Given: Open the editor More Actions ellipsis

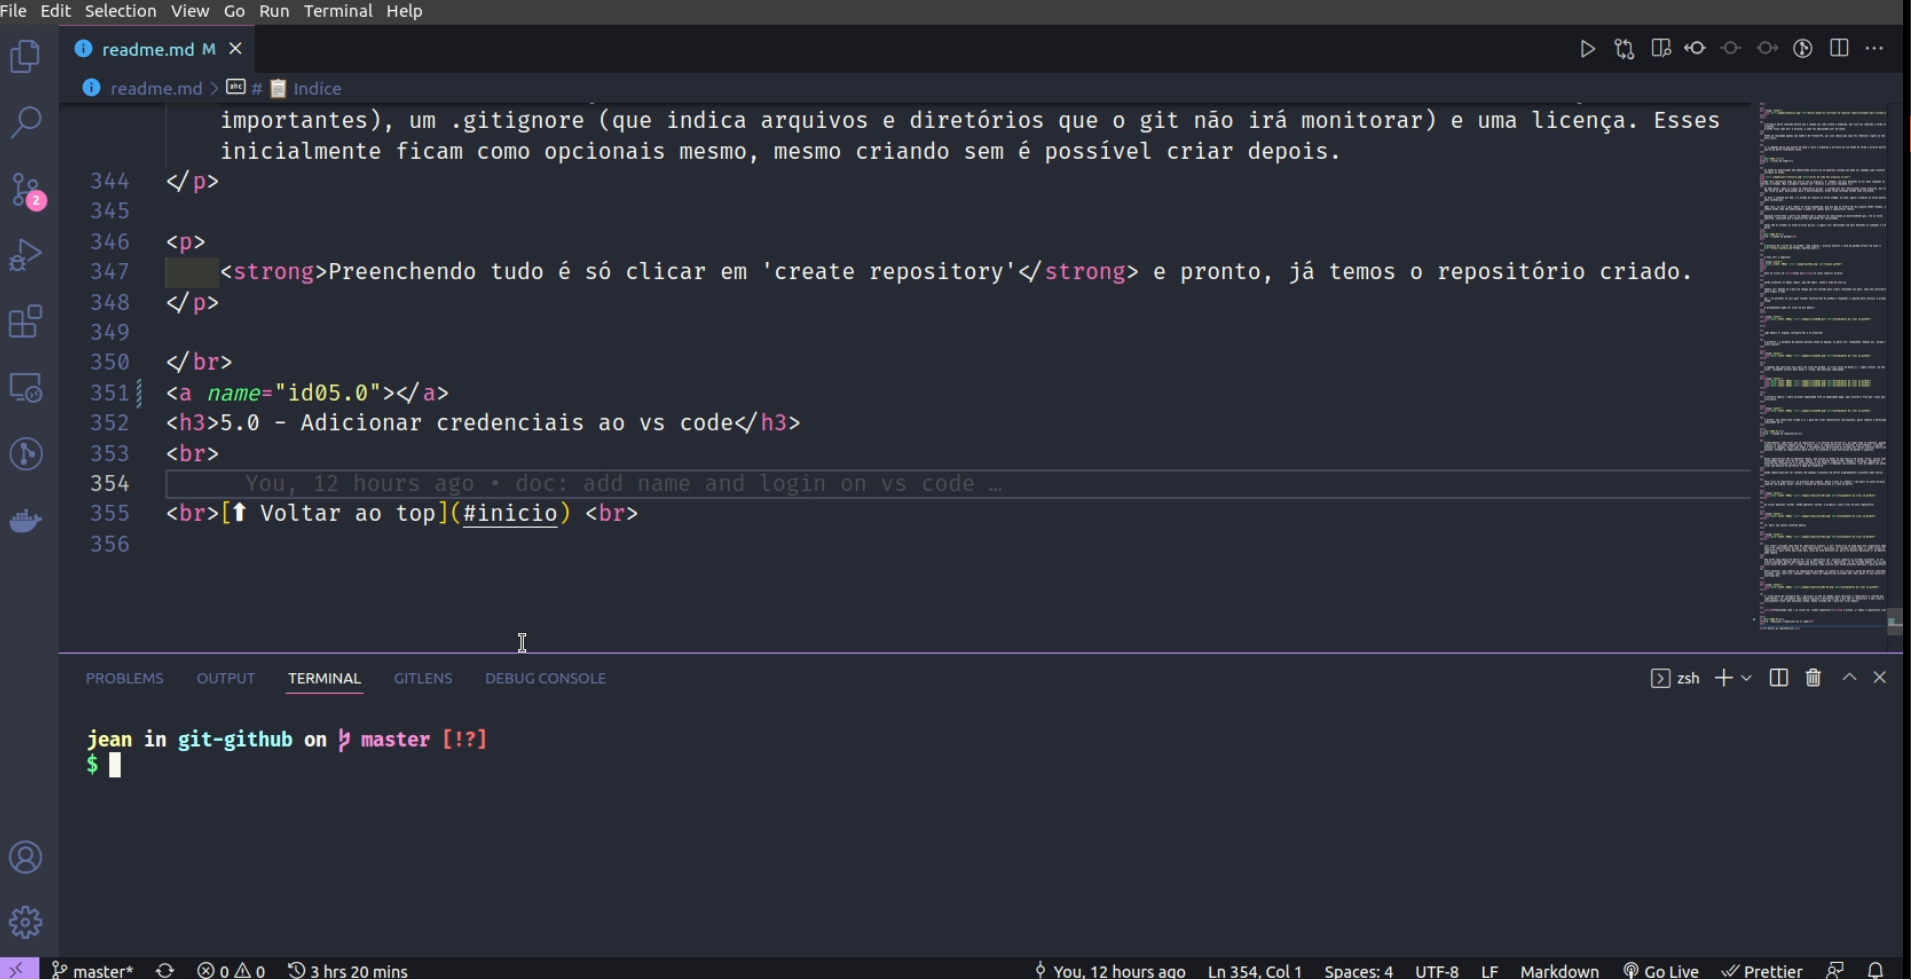Looking at the screenshot, I should [1874, 48].
